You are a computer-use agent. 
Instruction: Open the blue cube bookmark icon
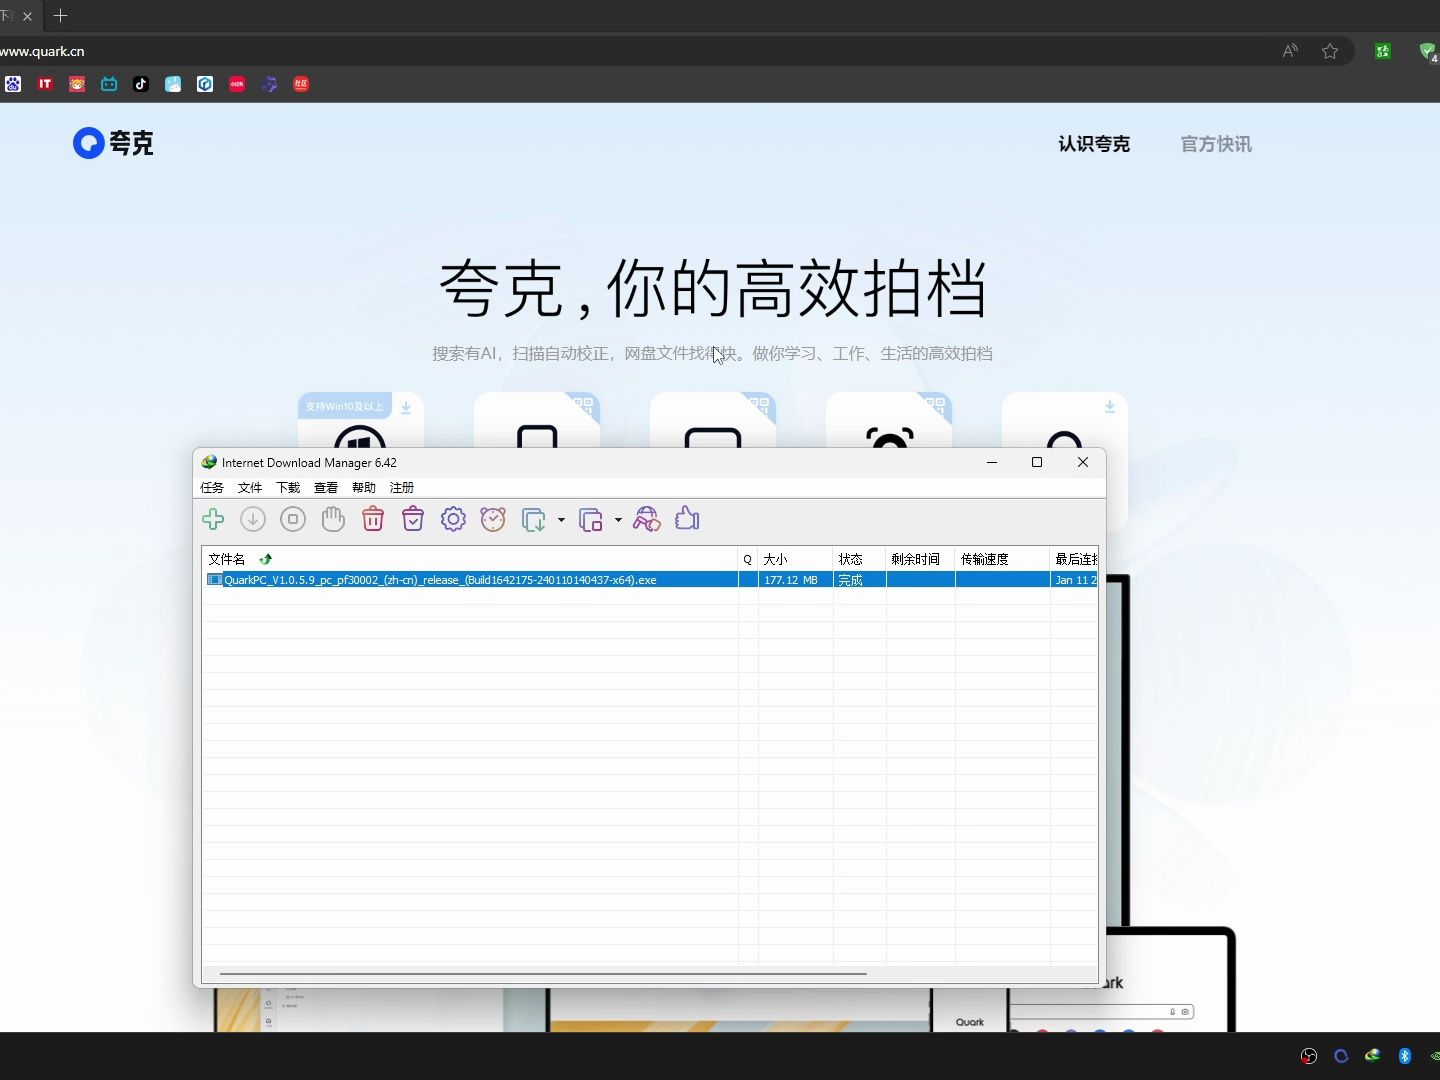pyautogui.click(x=205, y=84)
